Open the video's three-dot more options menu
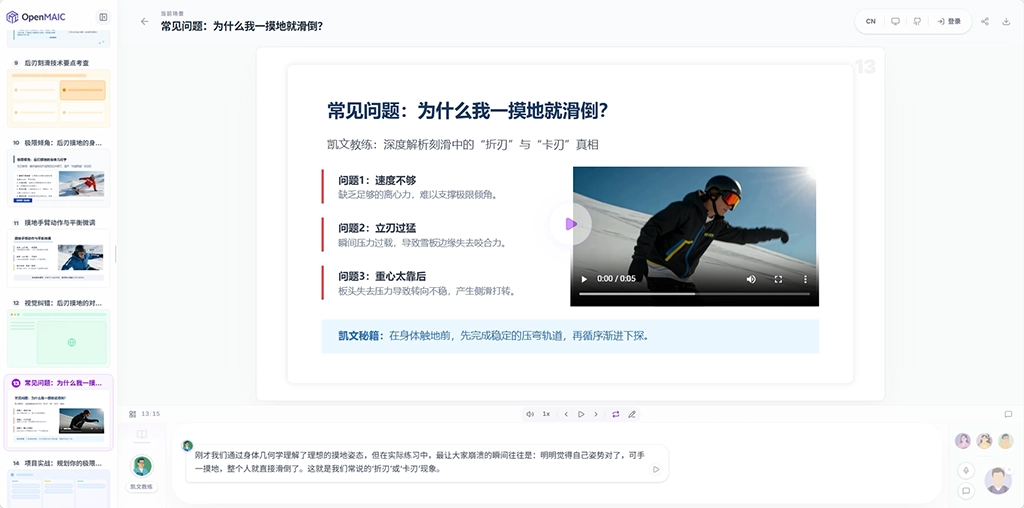The height and width of the screenshot is (508, 1024). (806, 279)
